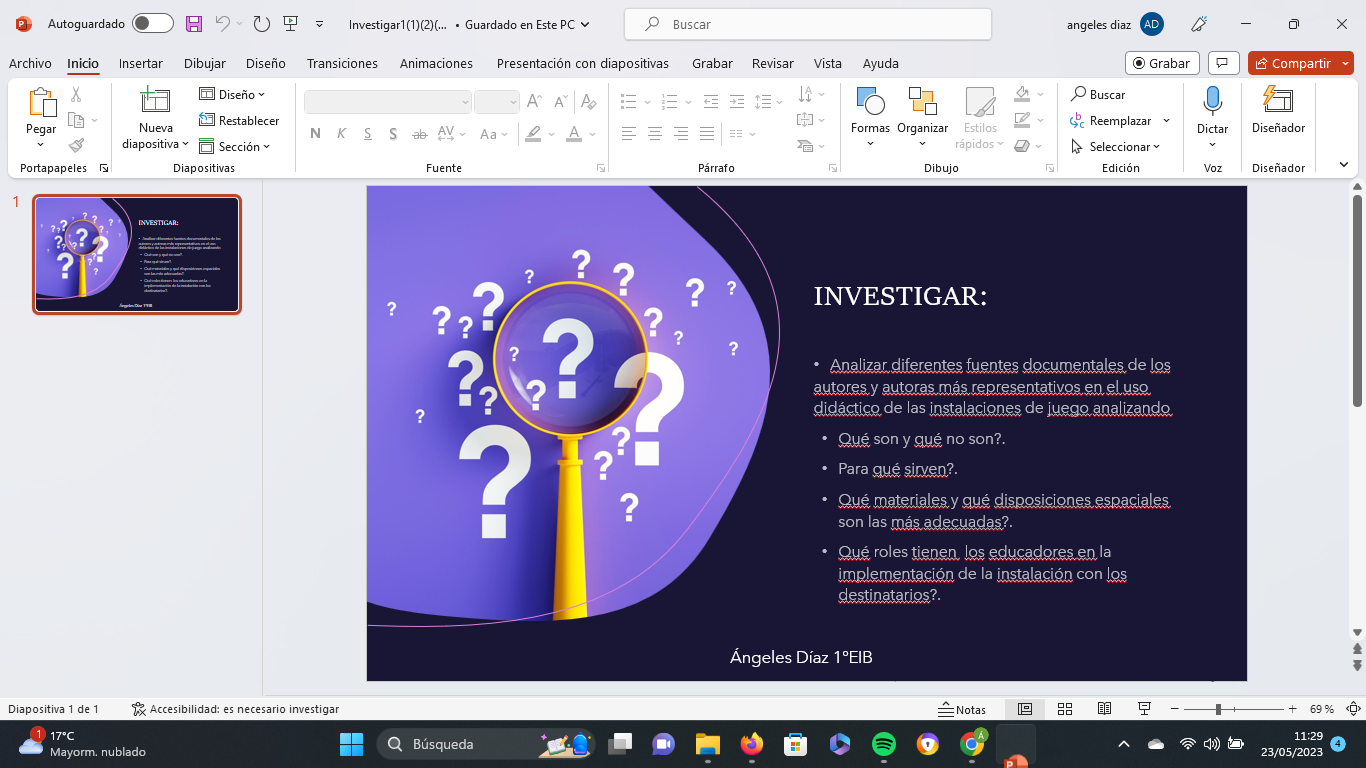The height and width of the screenshot is (768, 1366).
Task: Expand the Nueva diapositiva dropdown
Action: [156, 144]
